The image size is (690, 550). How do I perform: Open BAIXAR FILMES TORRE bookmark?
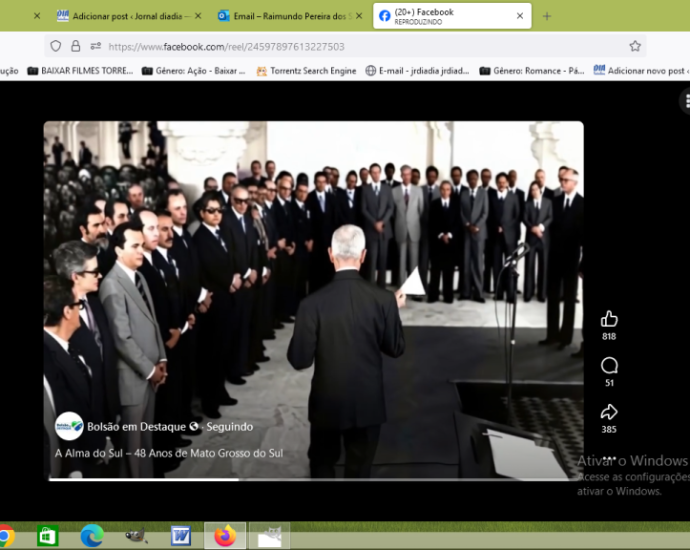(80, 71)
